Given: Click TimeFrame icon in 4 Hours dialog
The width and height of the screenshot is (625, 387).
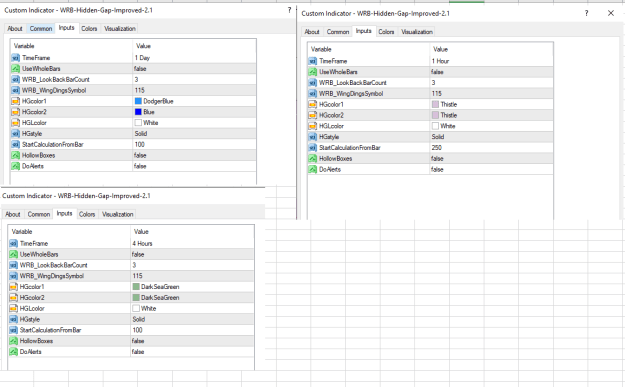Looking at the screenshot, I should (x=14, y=244).
